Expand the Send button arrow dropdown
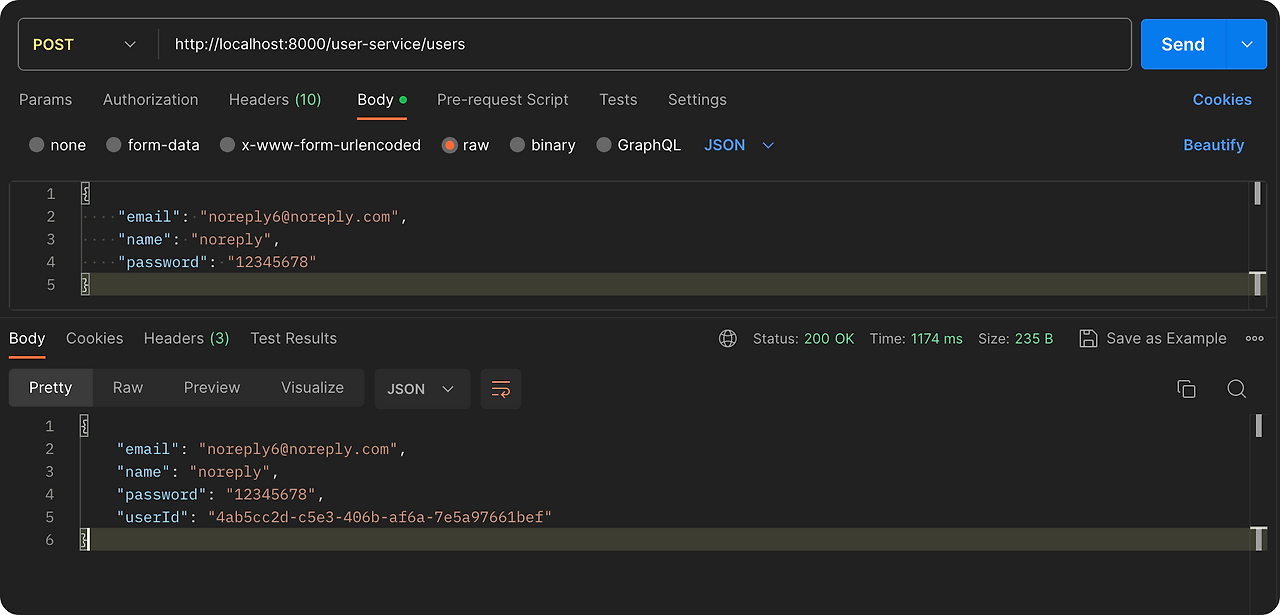This screenshot has width=1280, height=615. (1247, 44)
